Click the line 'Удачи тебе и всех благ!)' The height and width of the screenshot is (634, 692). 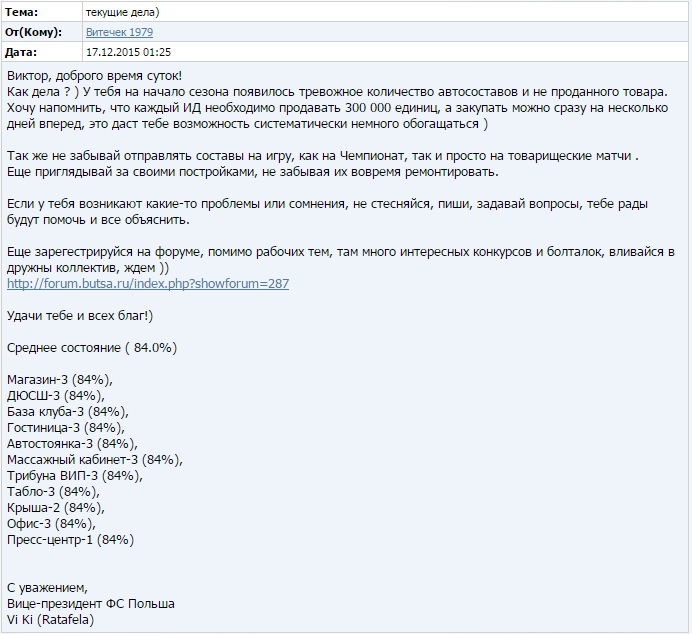(x=80, y=316)
